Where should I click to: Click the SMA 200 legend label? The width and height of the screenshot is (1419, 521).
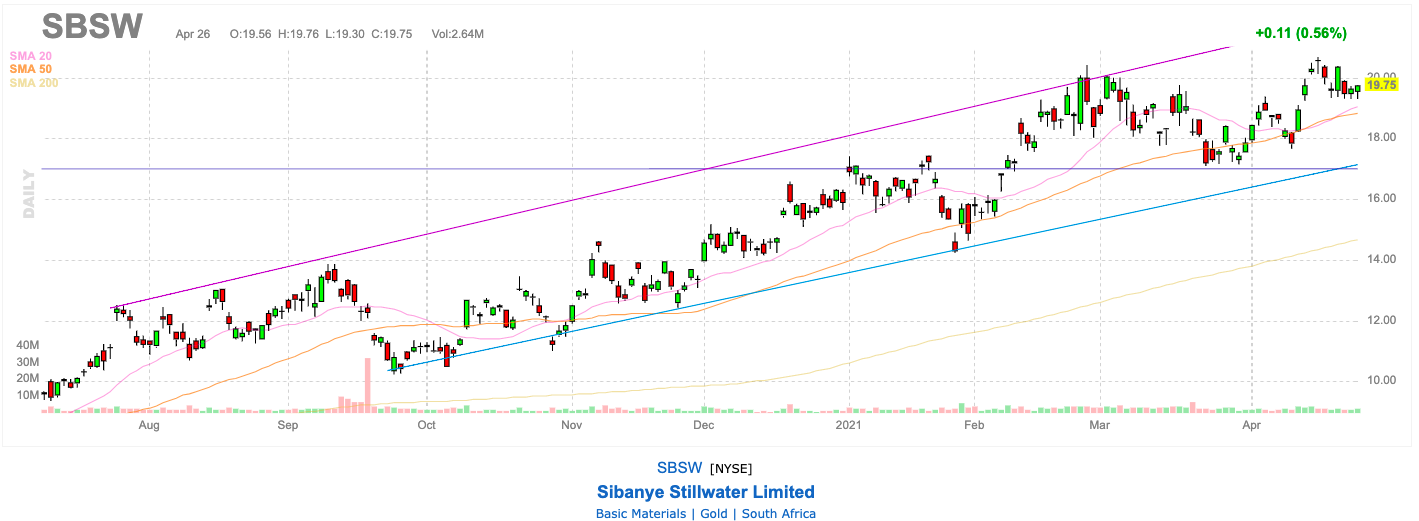34,83
